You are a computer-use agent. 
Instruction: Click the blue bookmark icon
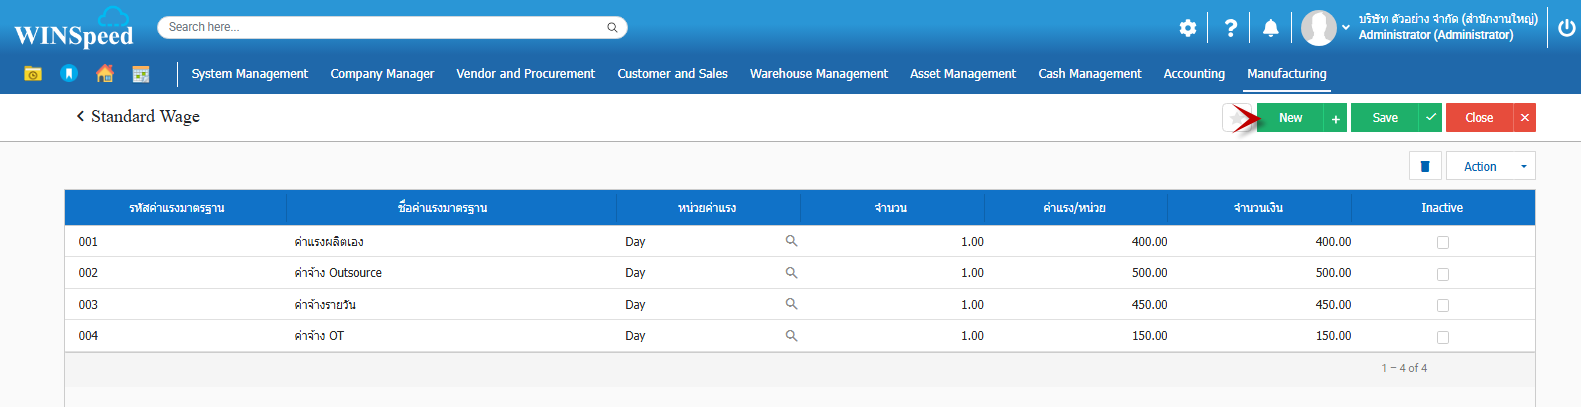pos(69,73)
